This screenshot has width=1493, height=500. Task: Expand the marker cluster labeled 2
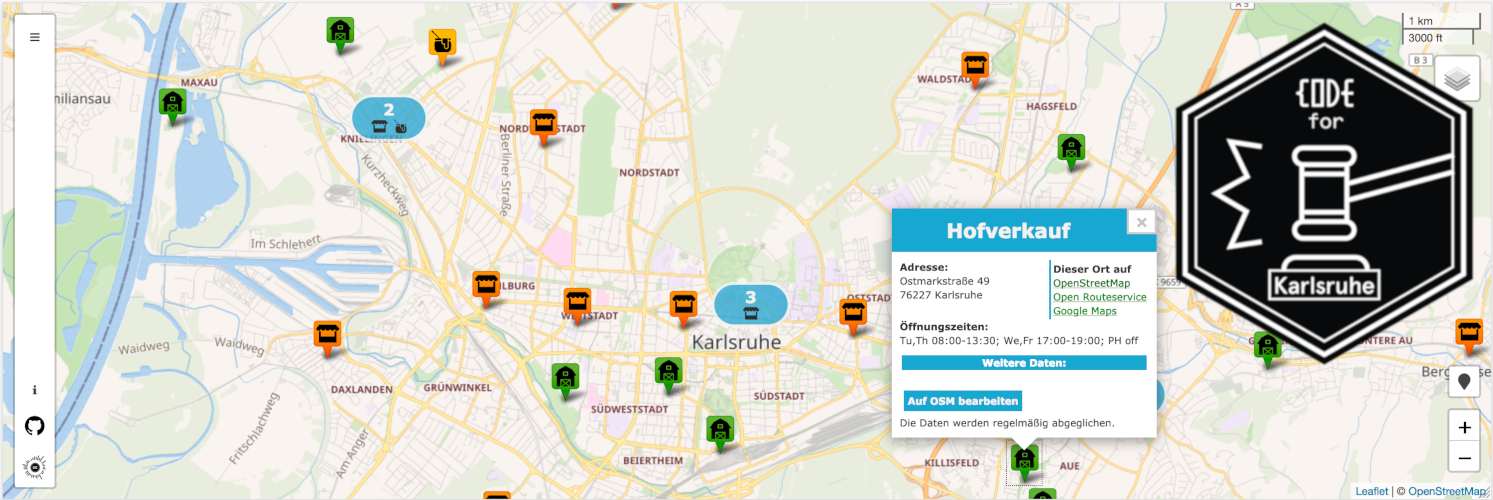[389, 117]
